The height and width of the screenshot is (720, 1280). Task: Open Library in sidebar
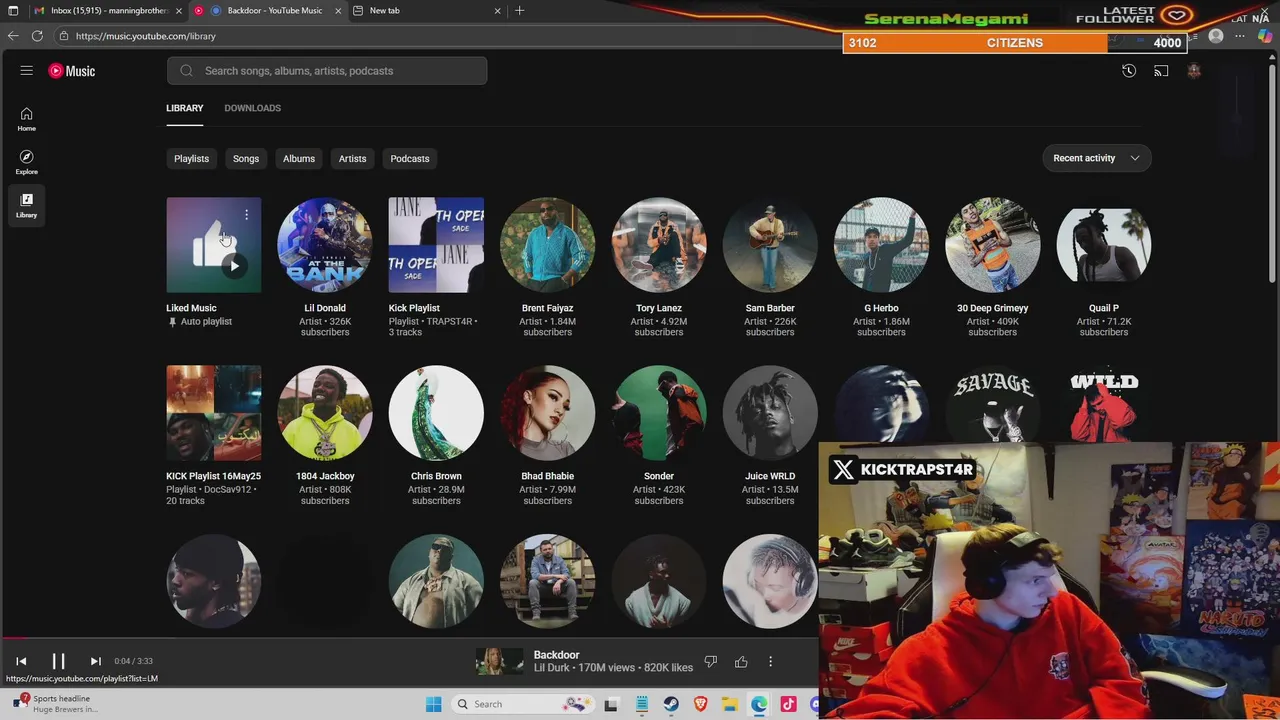click(x=27, y=205)
